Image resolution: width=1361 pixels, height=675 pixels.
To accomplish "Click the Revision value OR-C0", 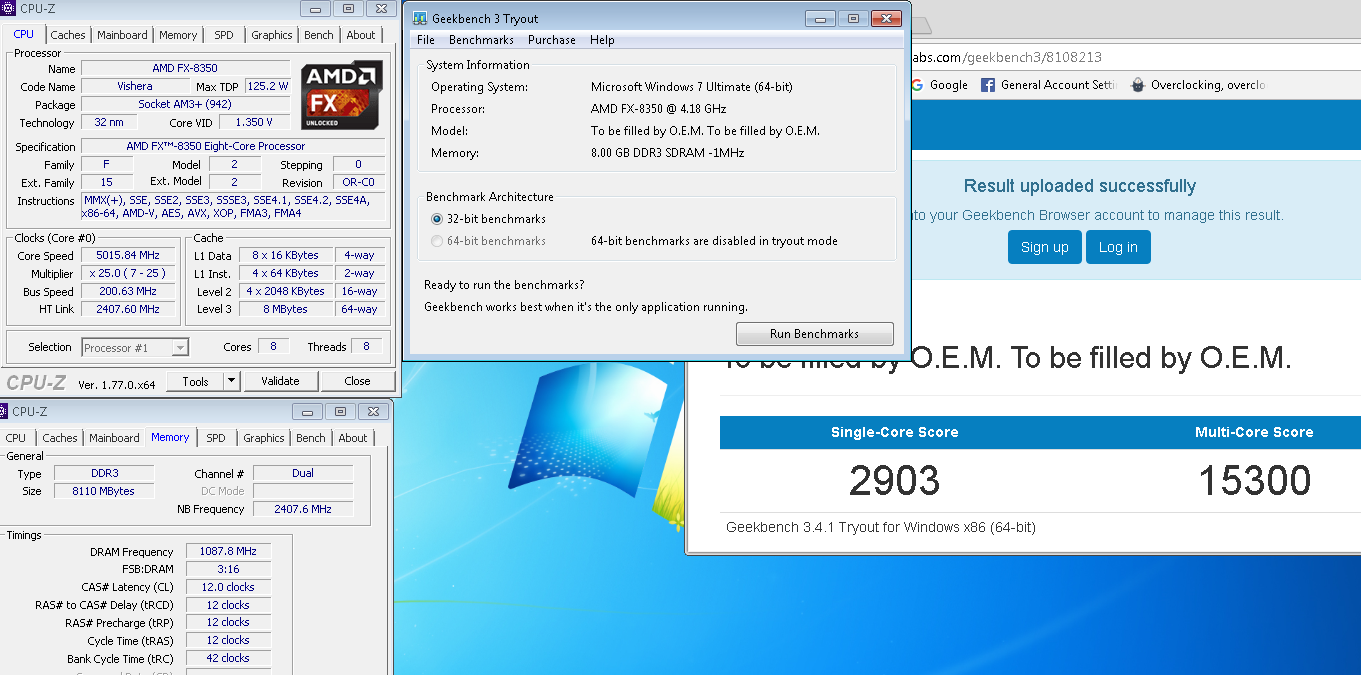I will (x=358, y=183).
